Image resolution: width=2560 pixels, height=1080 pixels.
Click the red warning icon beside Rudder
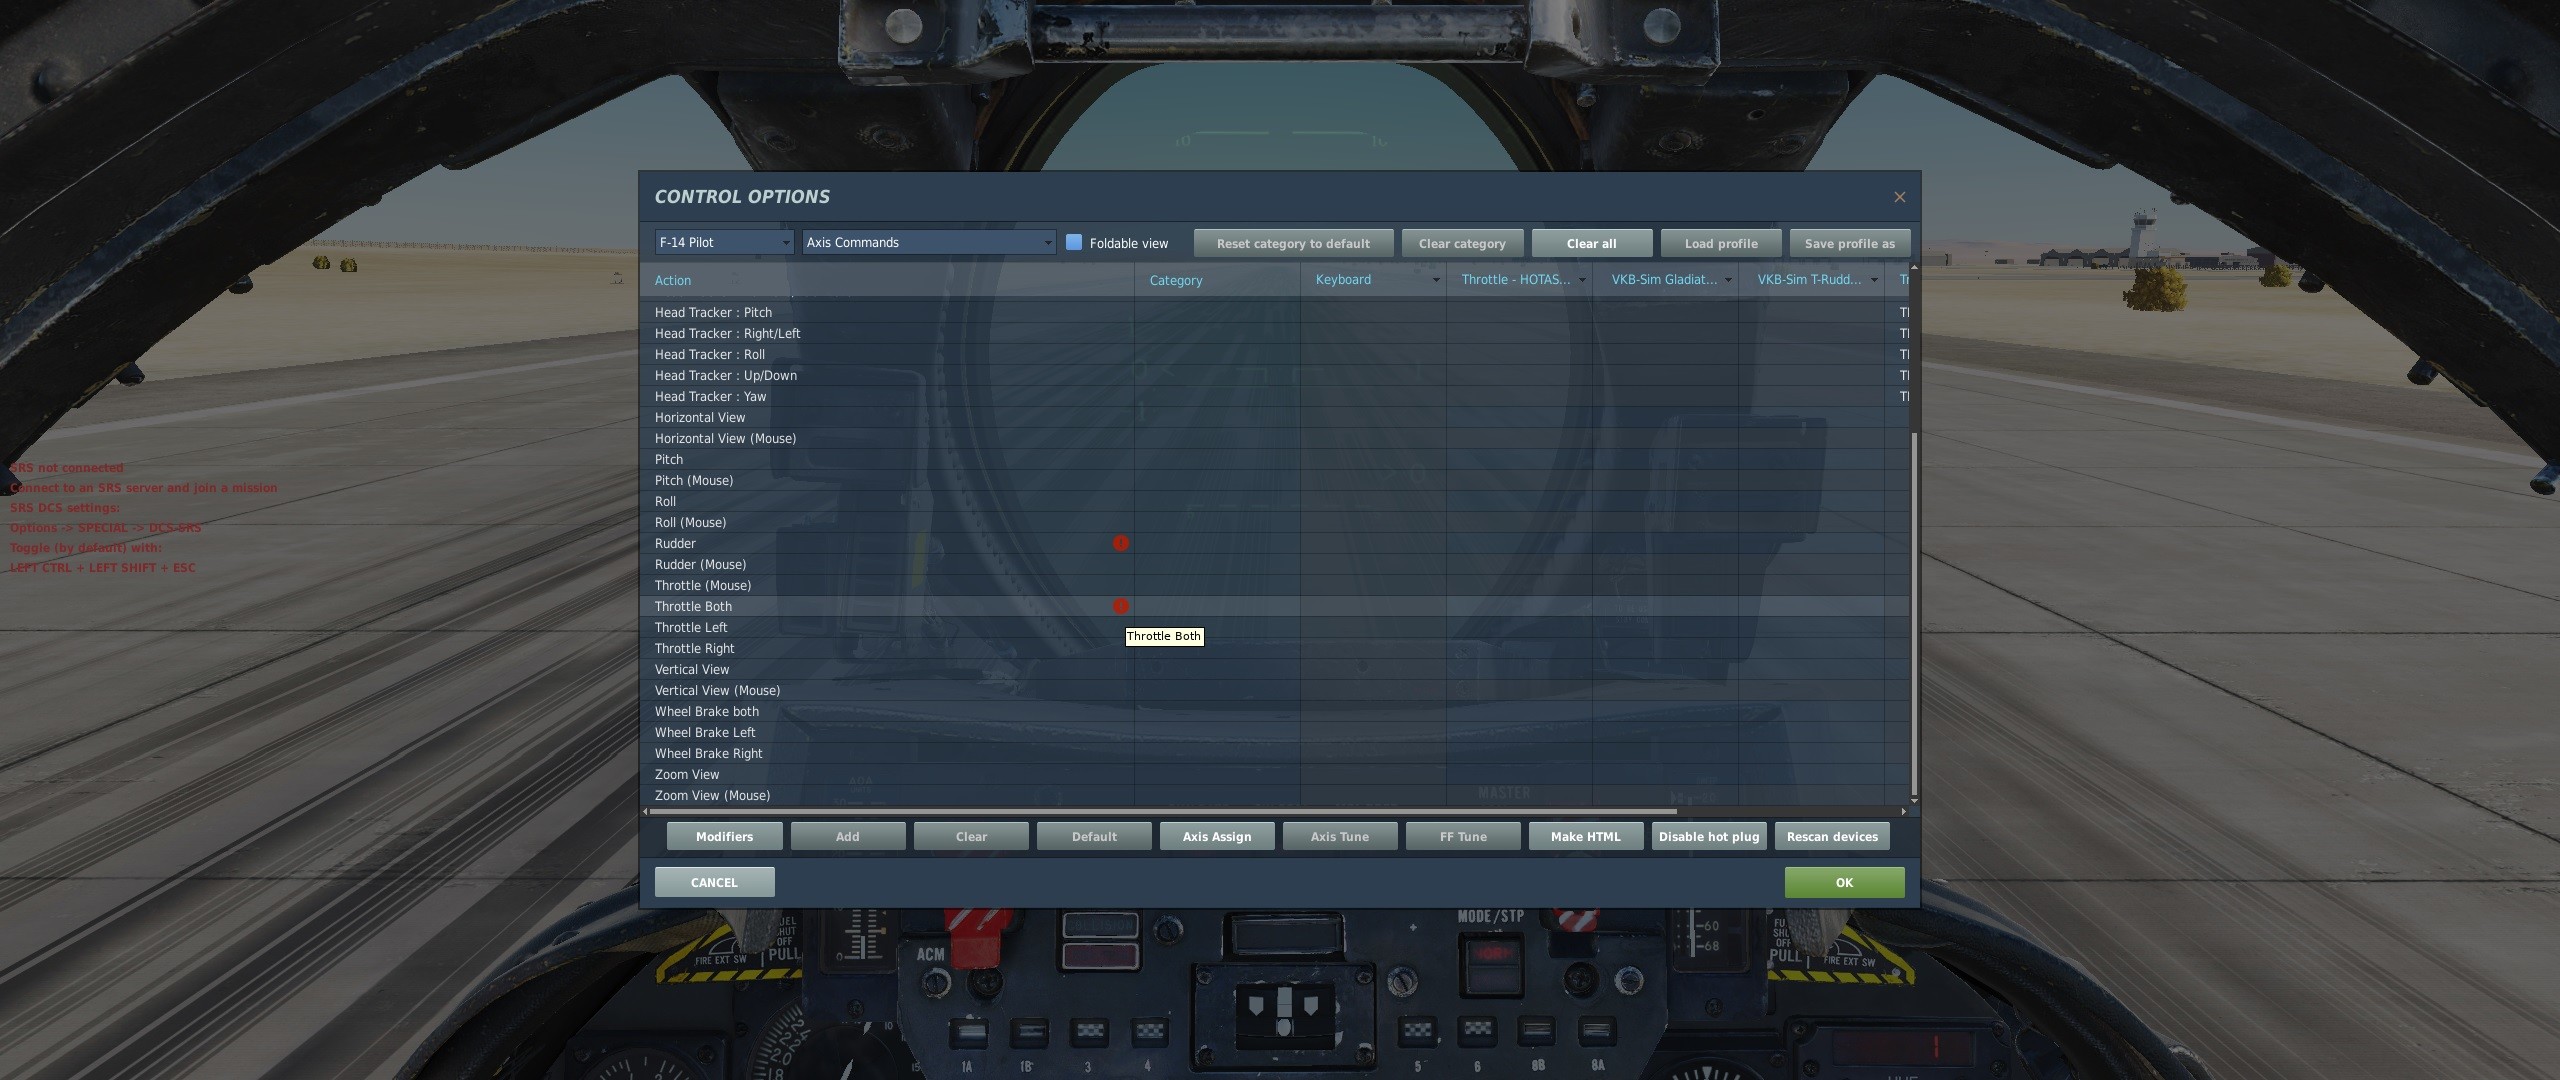[x=1121, y=543]
